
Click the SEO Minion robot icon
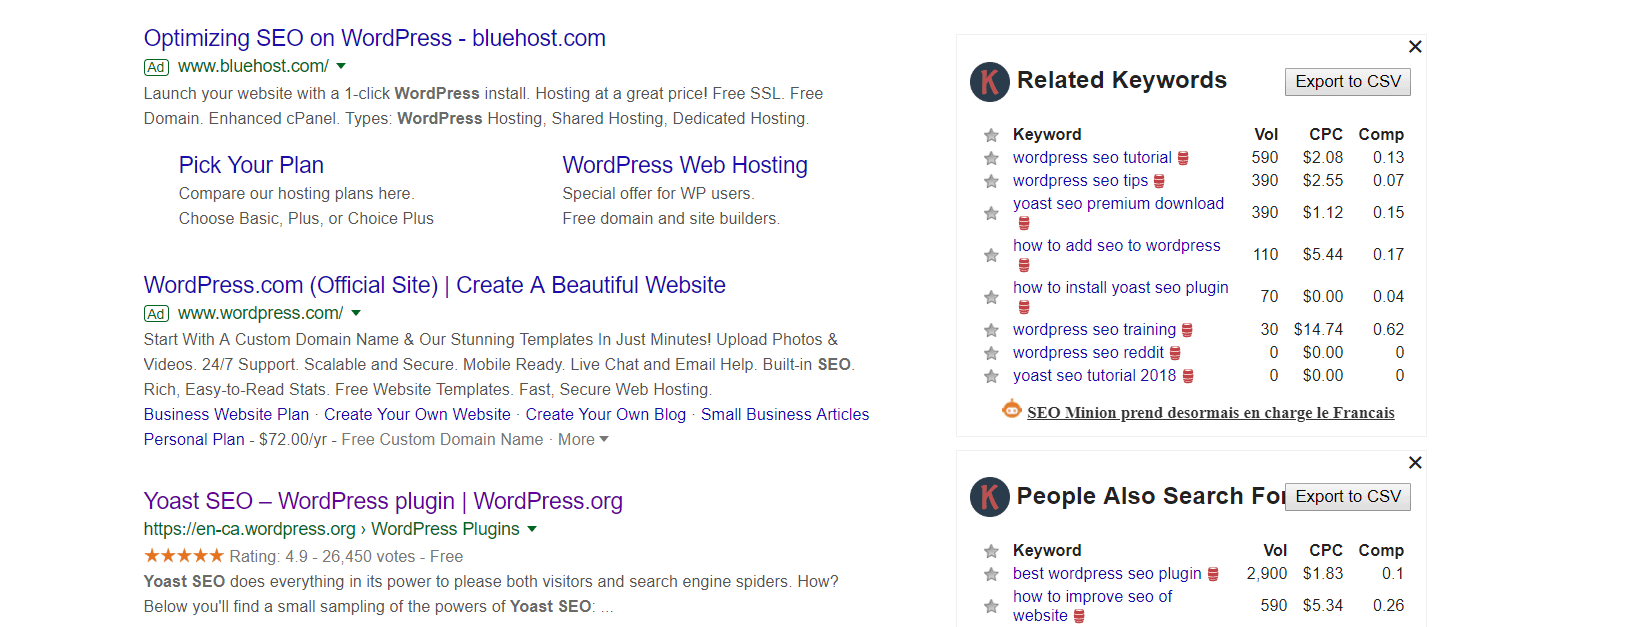pos(1011,408)
